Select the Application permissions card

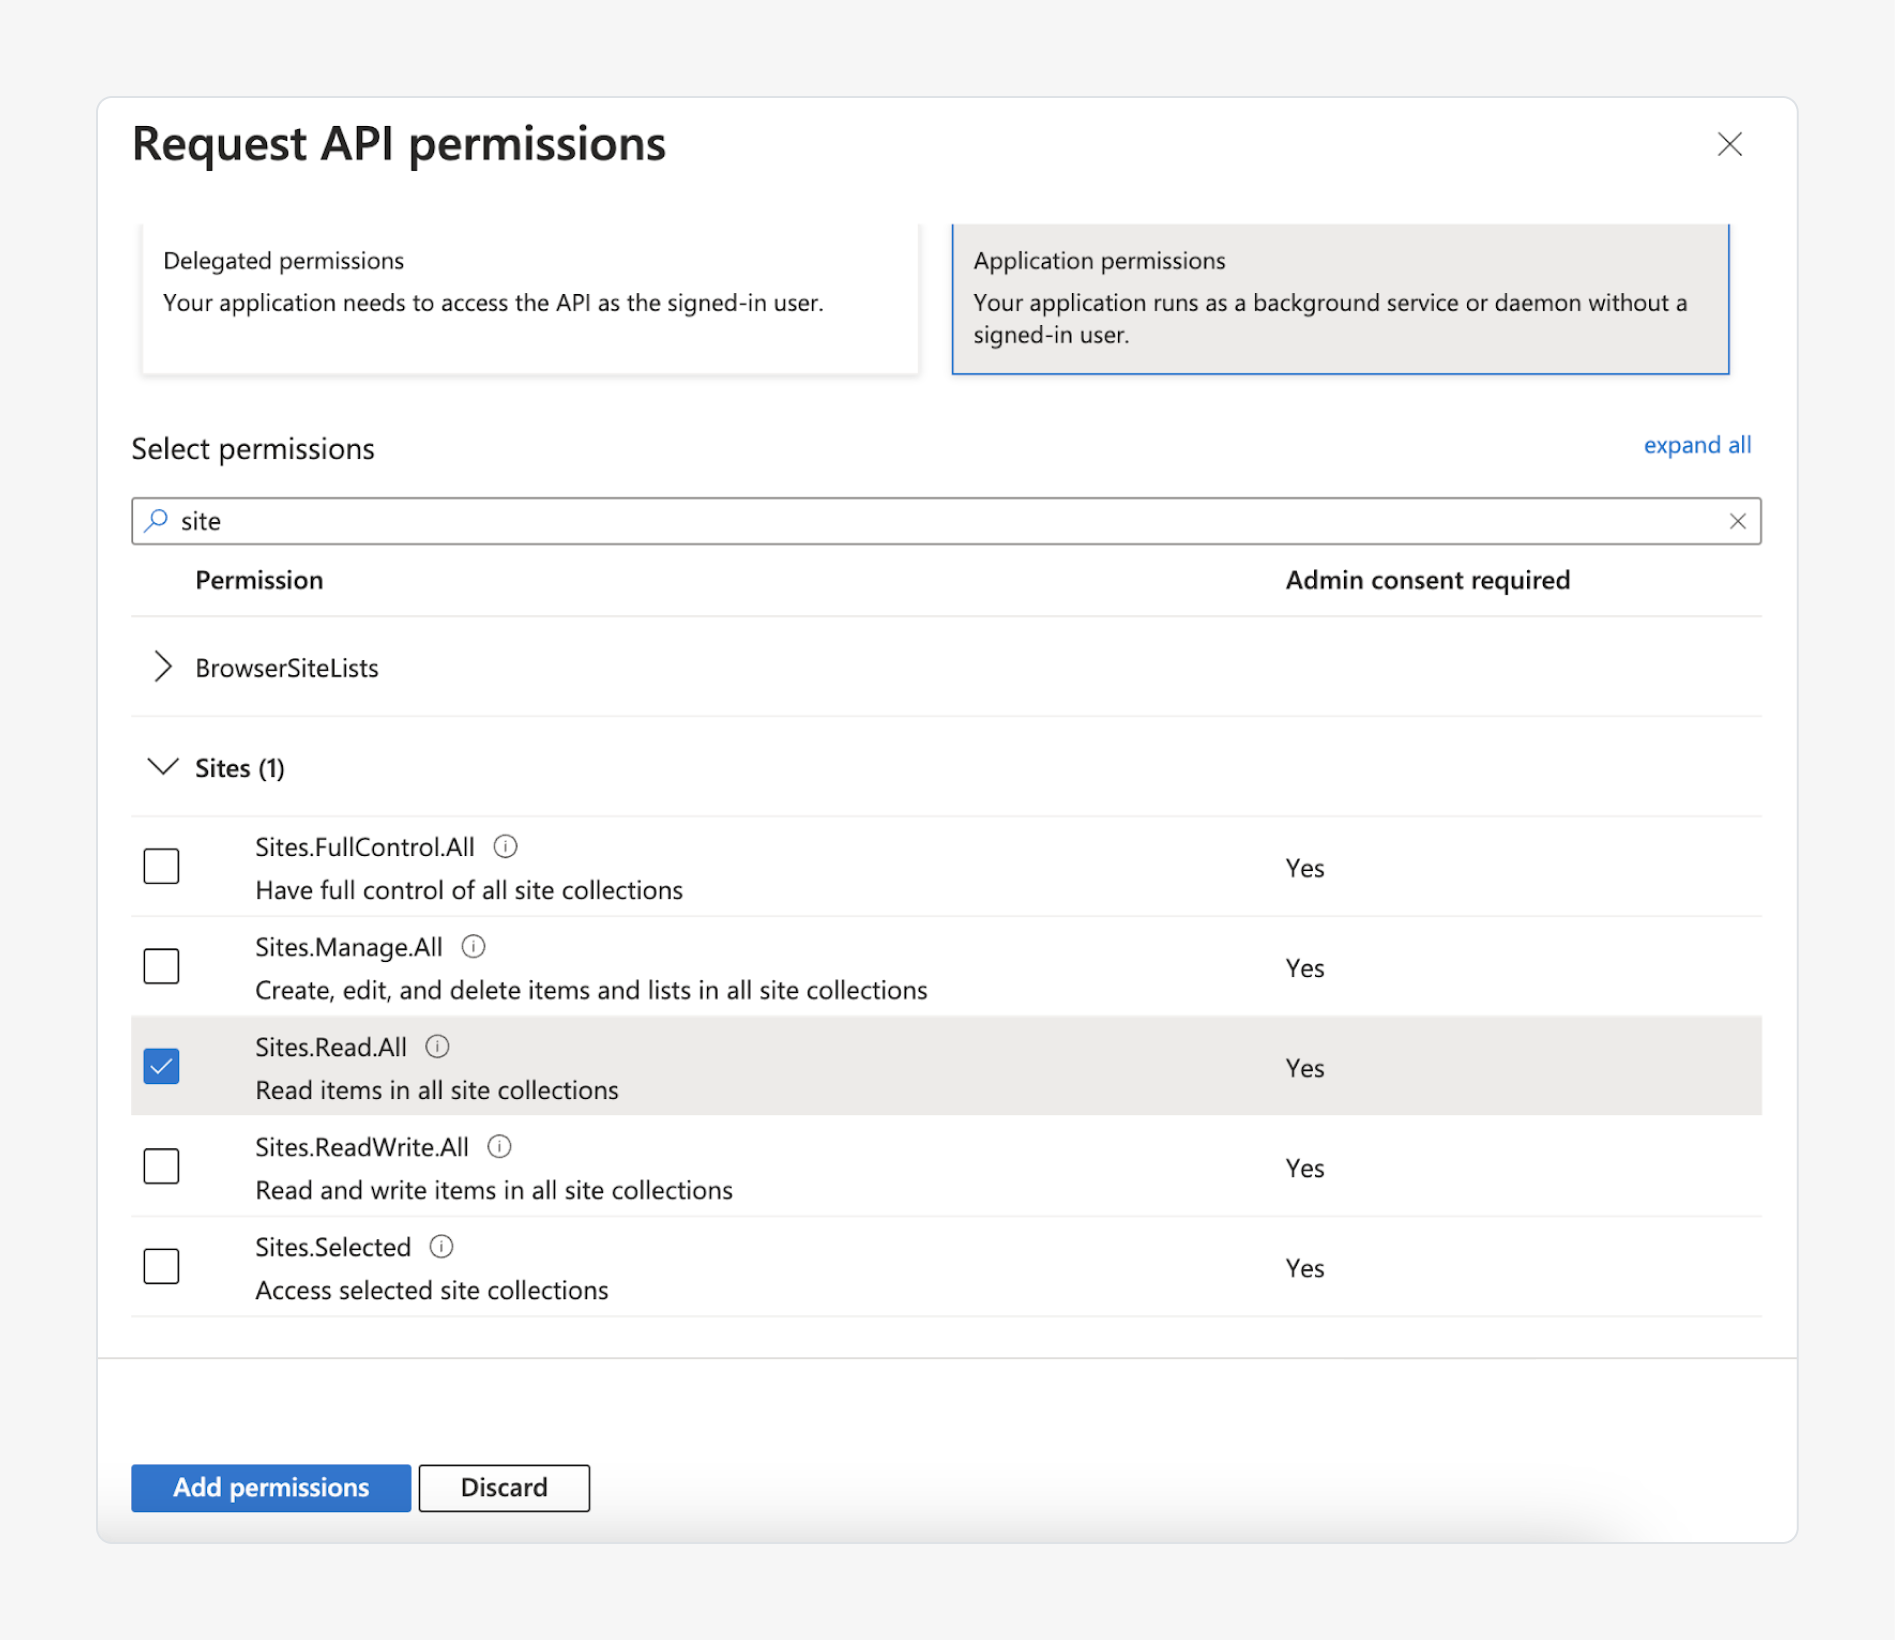coord(1340,298)
